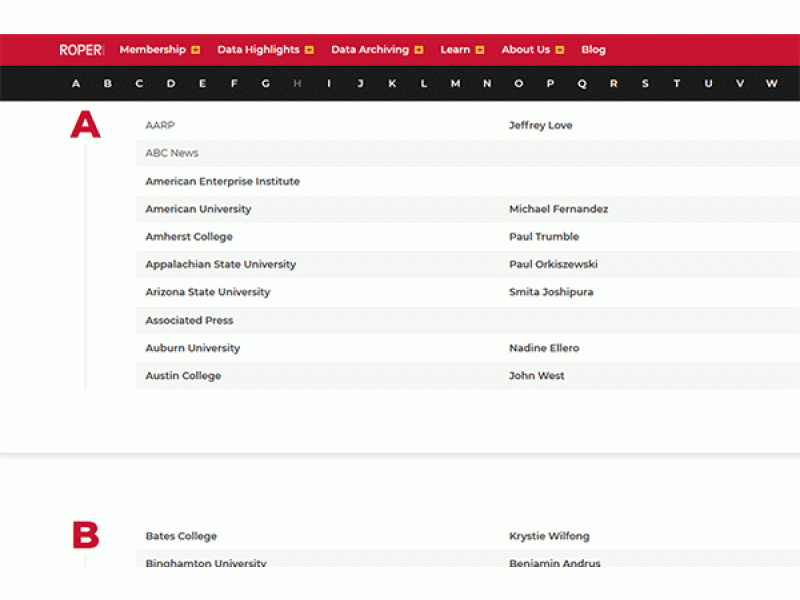
Task: Click the large red A section heading
Action: click(85, 126)
